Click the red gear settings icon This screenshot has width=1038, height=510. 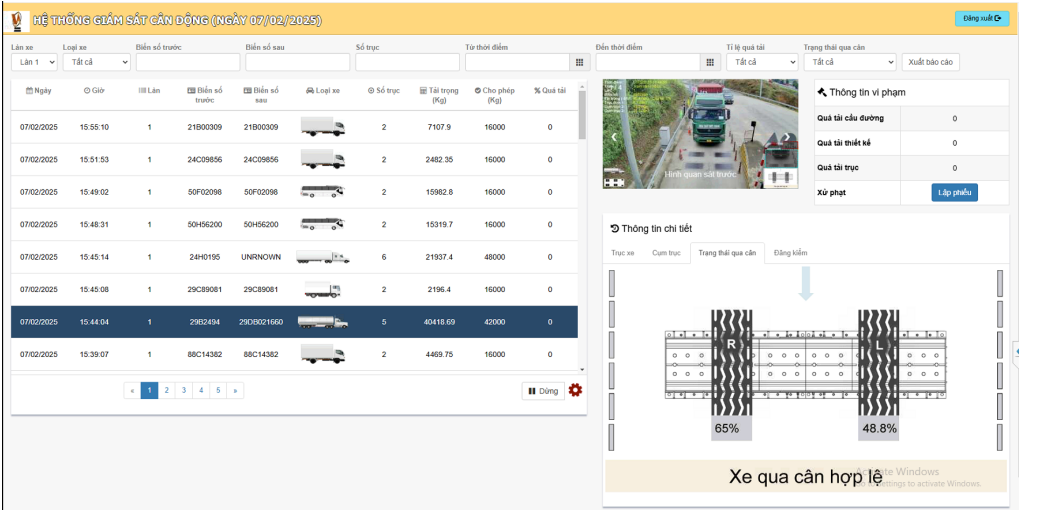pyautogui.click(x=575, y=390)
